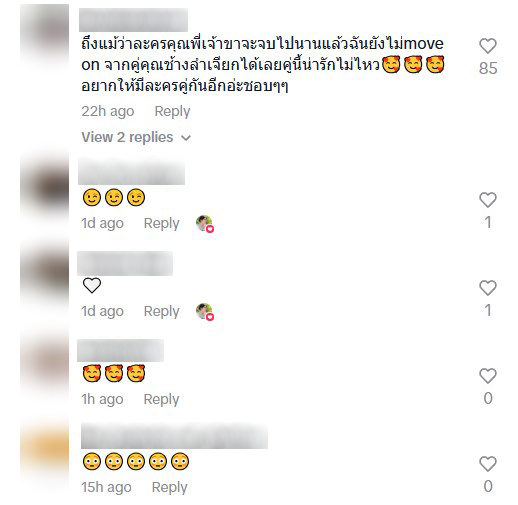
Task: Reply to the 15h ago comment
Action: [x=169, y=487]
